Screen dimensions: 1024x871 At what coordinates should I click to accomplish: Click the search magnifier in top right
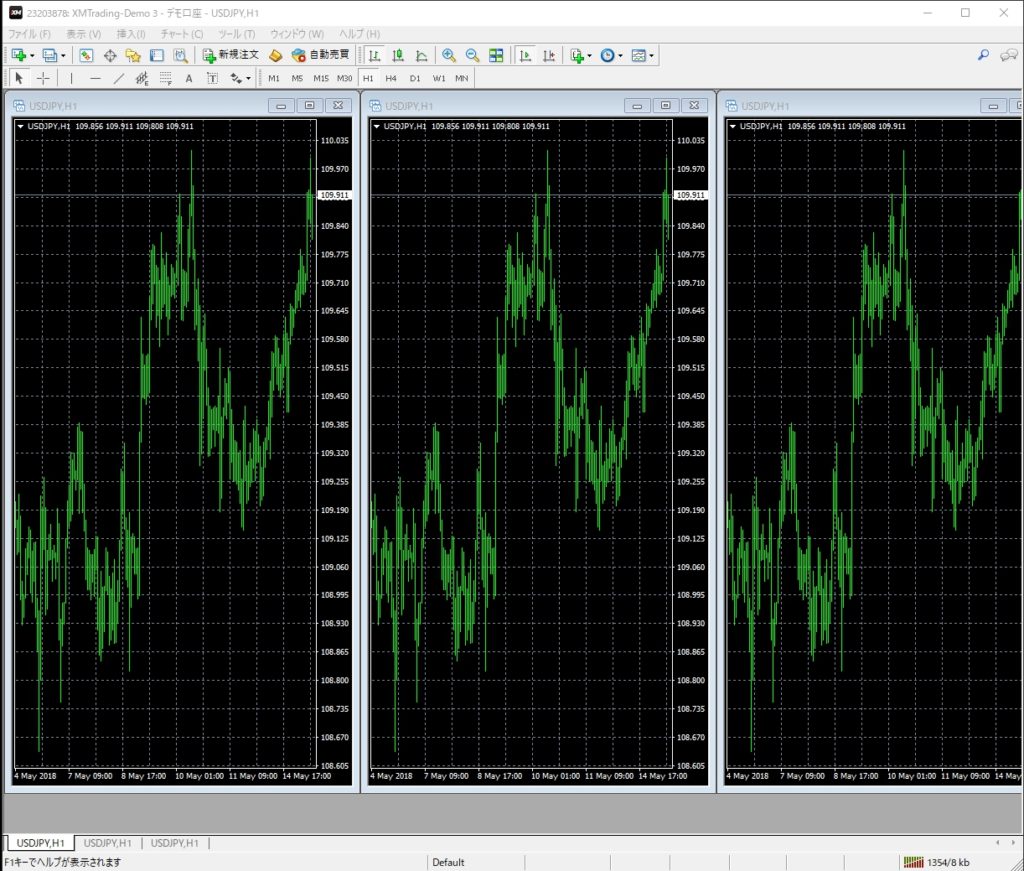pyautogui.click(x=983, y=56)
